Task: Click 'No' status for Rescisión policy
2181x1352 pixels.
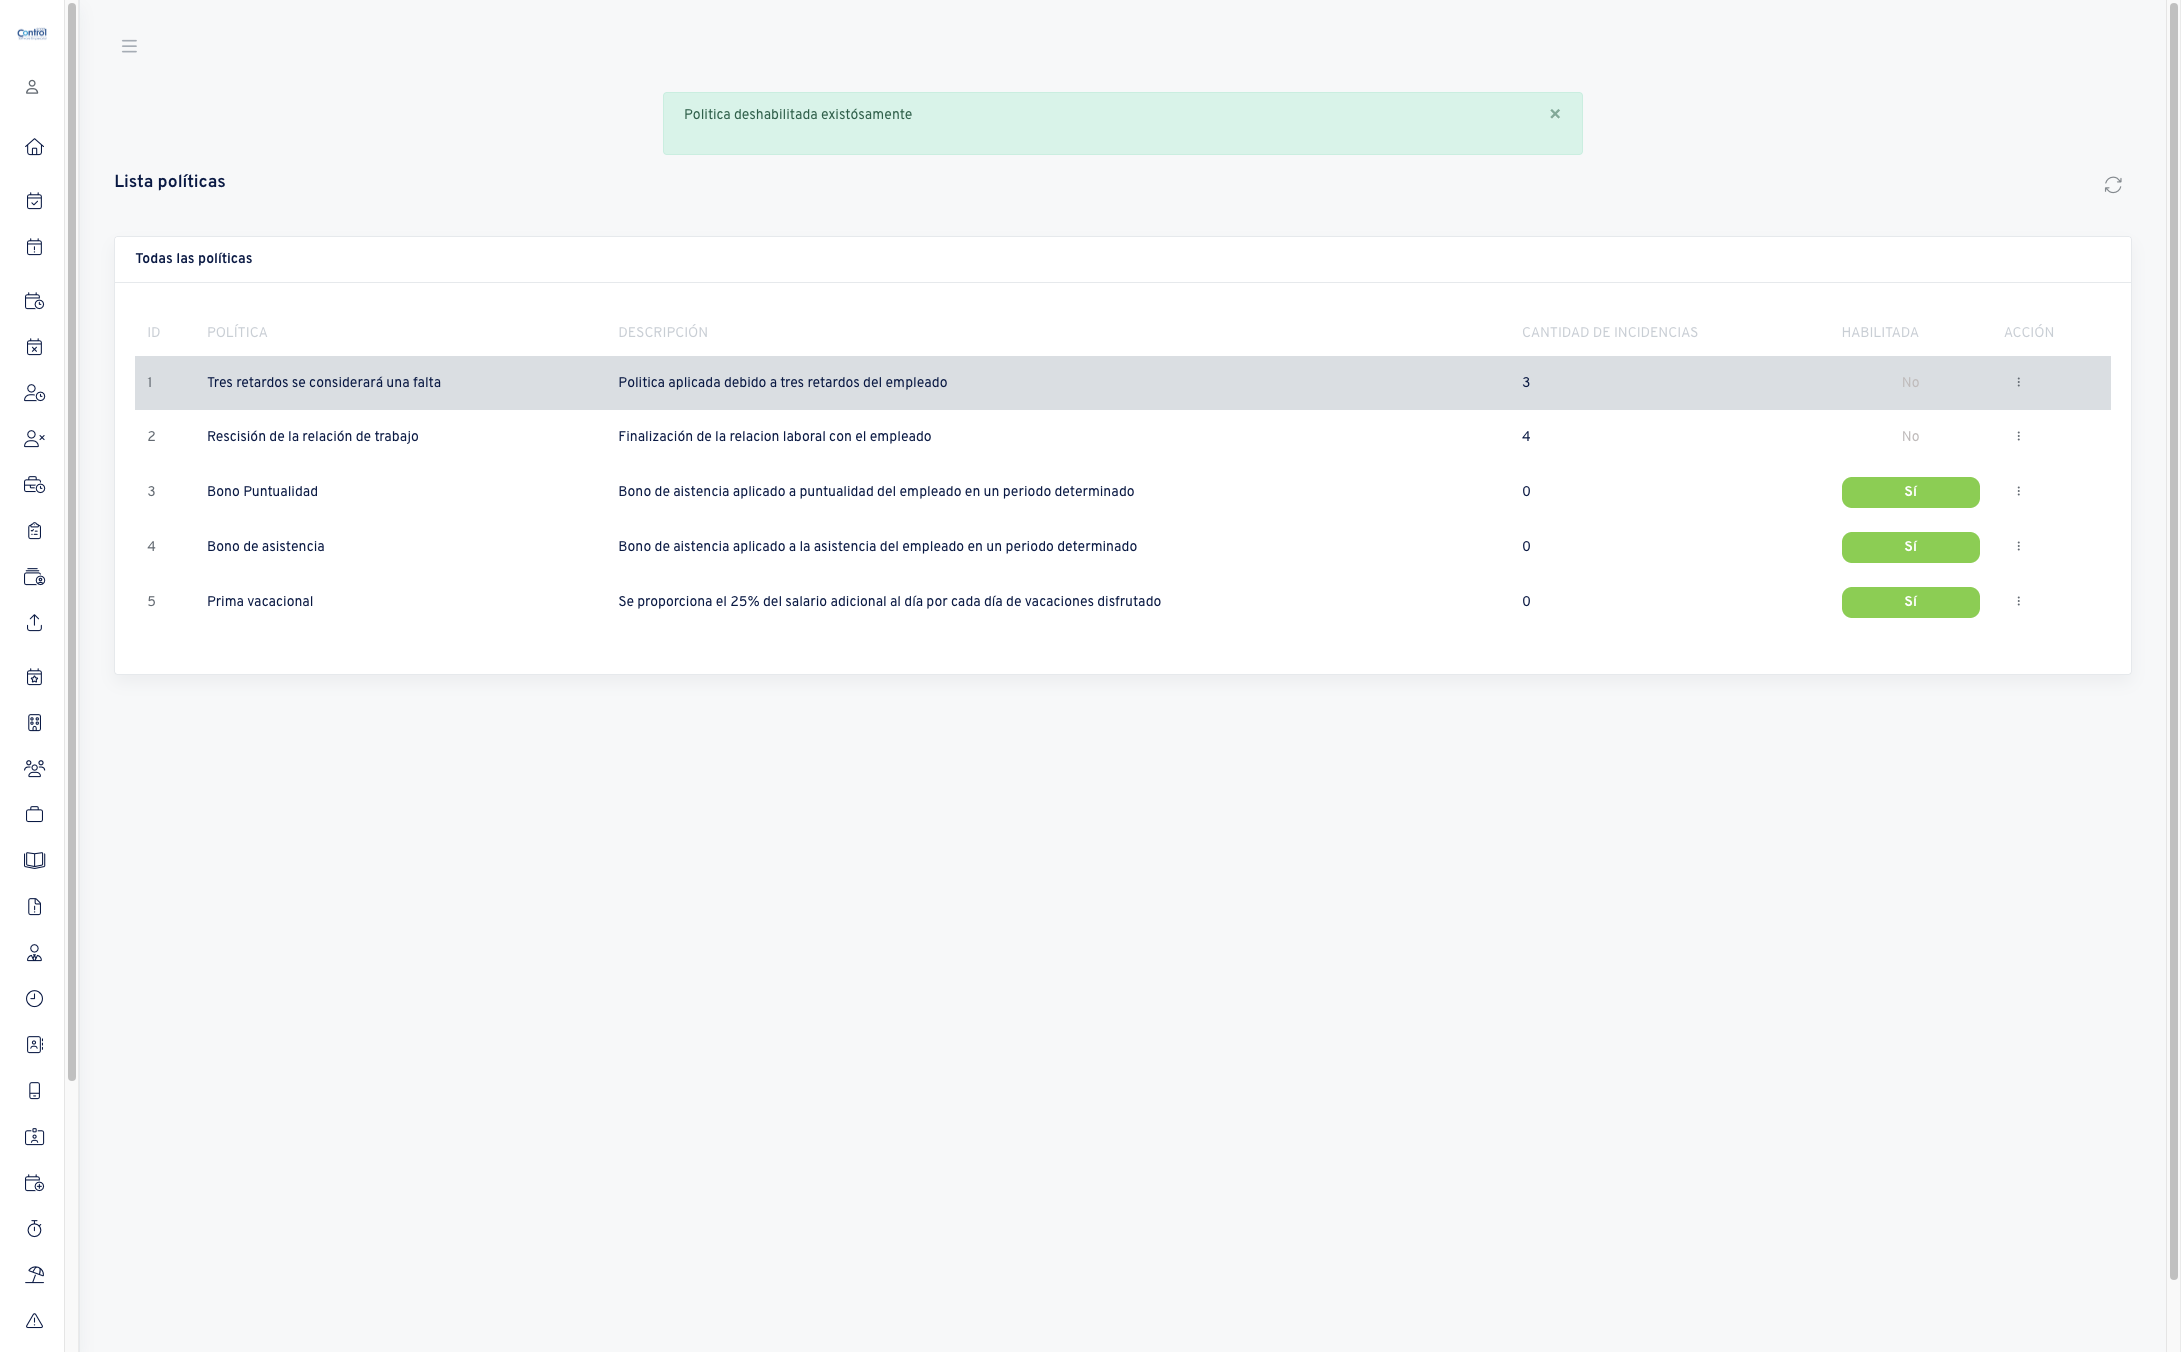Action: pos(1910,437)
